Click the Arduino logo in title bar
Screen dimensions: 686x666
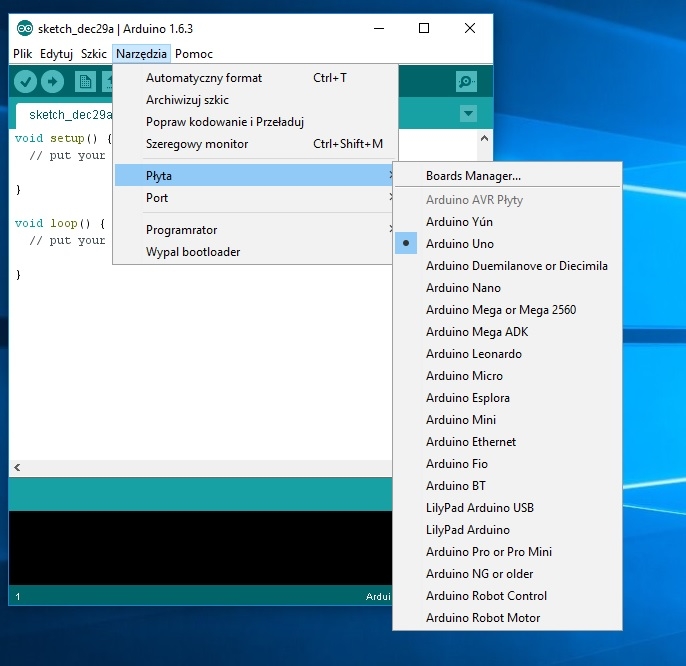point(25,28)
